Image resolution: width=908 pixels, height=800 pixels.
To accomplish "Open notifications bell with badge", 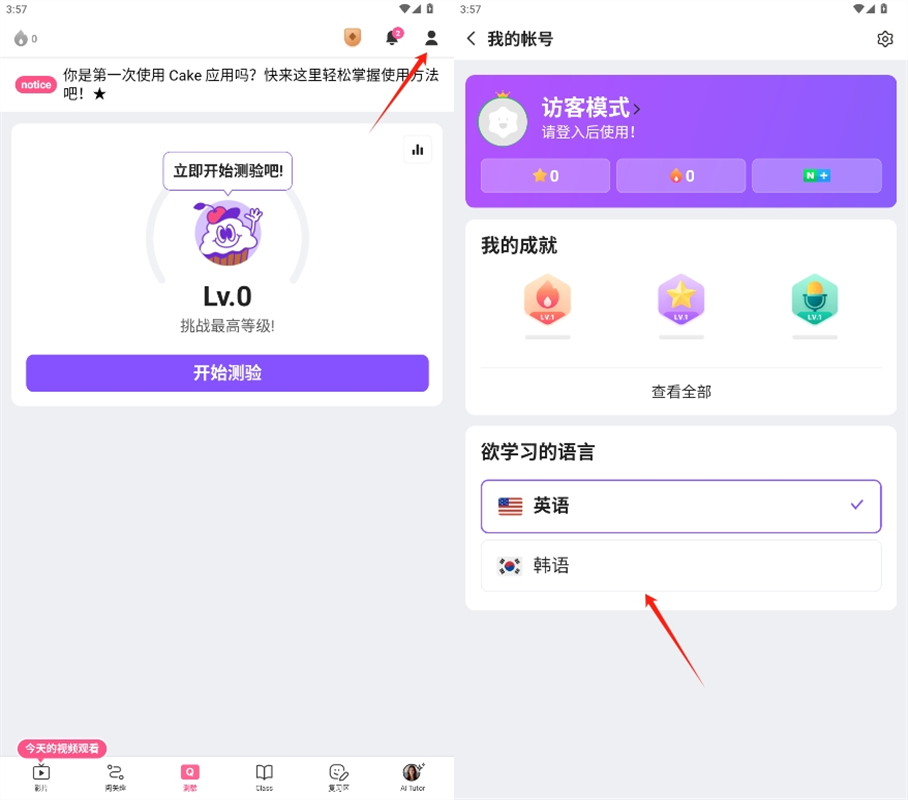I will 394,37.
